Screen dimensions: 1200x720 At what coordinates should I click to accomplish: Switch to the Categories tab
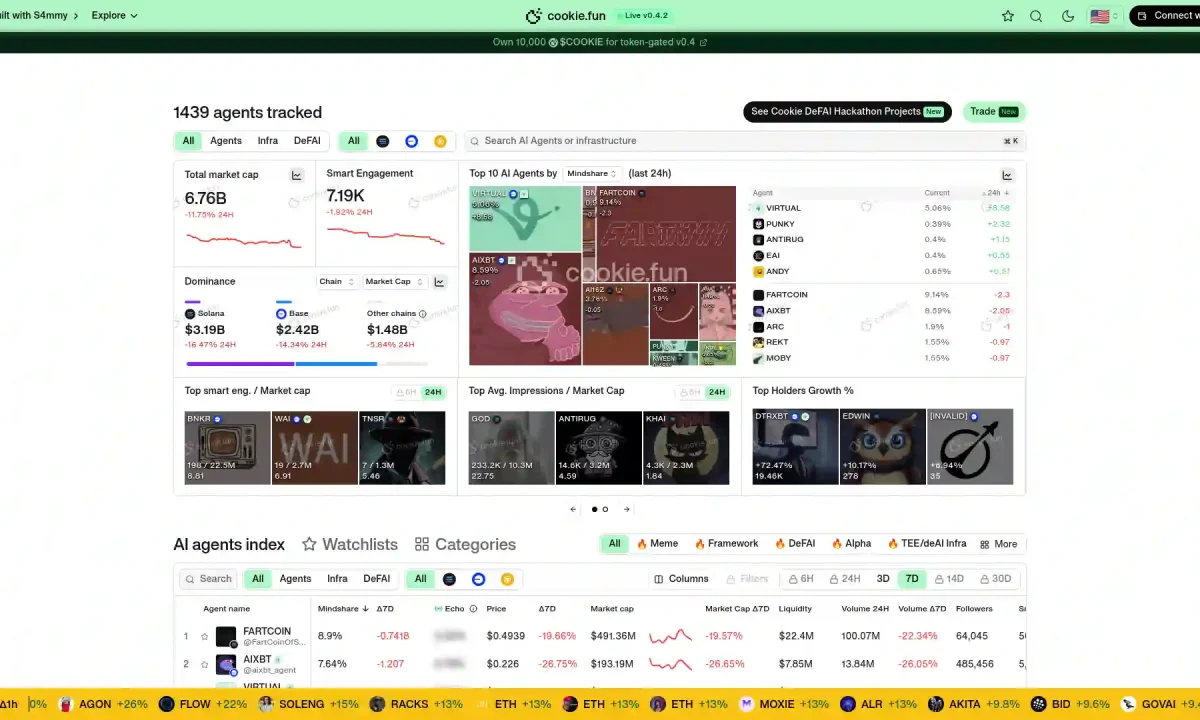click(x=465, y=544)
